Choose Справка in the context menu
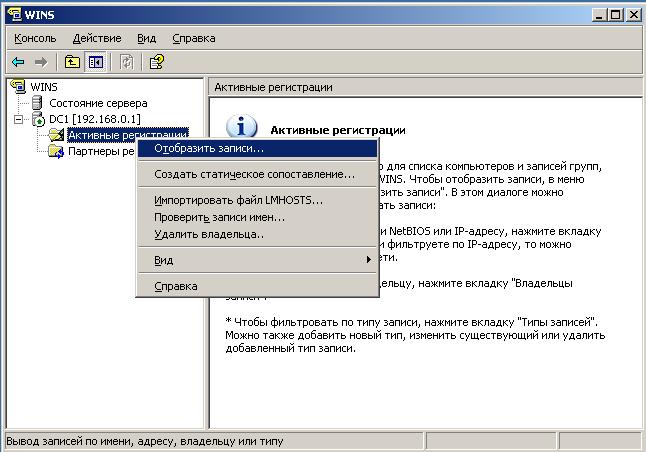Viewport: 646px width, 452px height. [x=257, y=286]
